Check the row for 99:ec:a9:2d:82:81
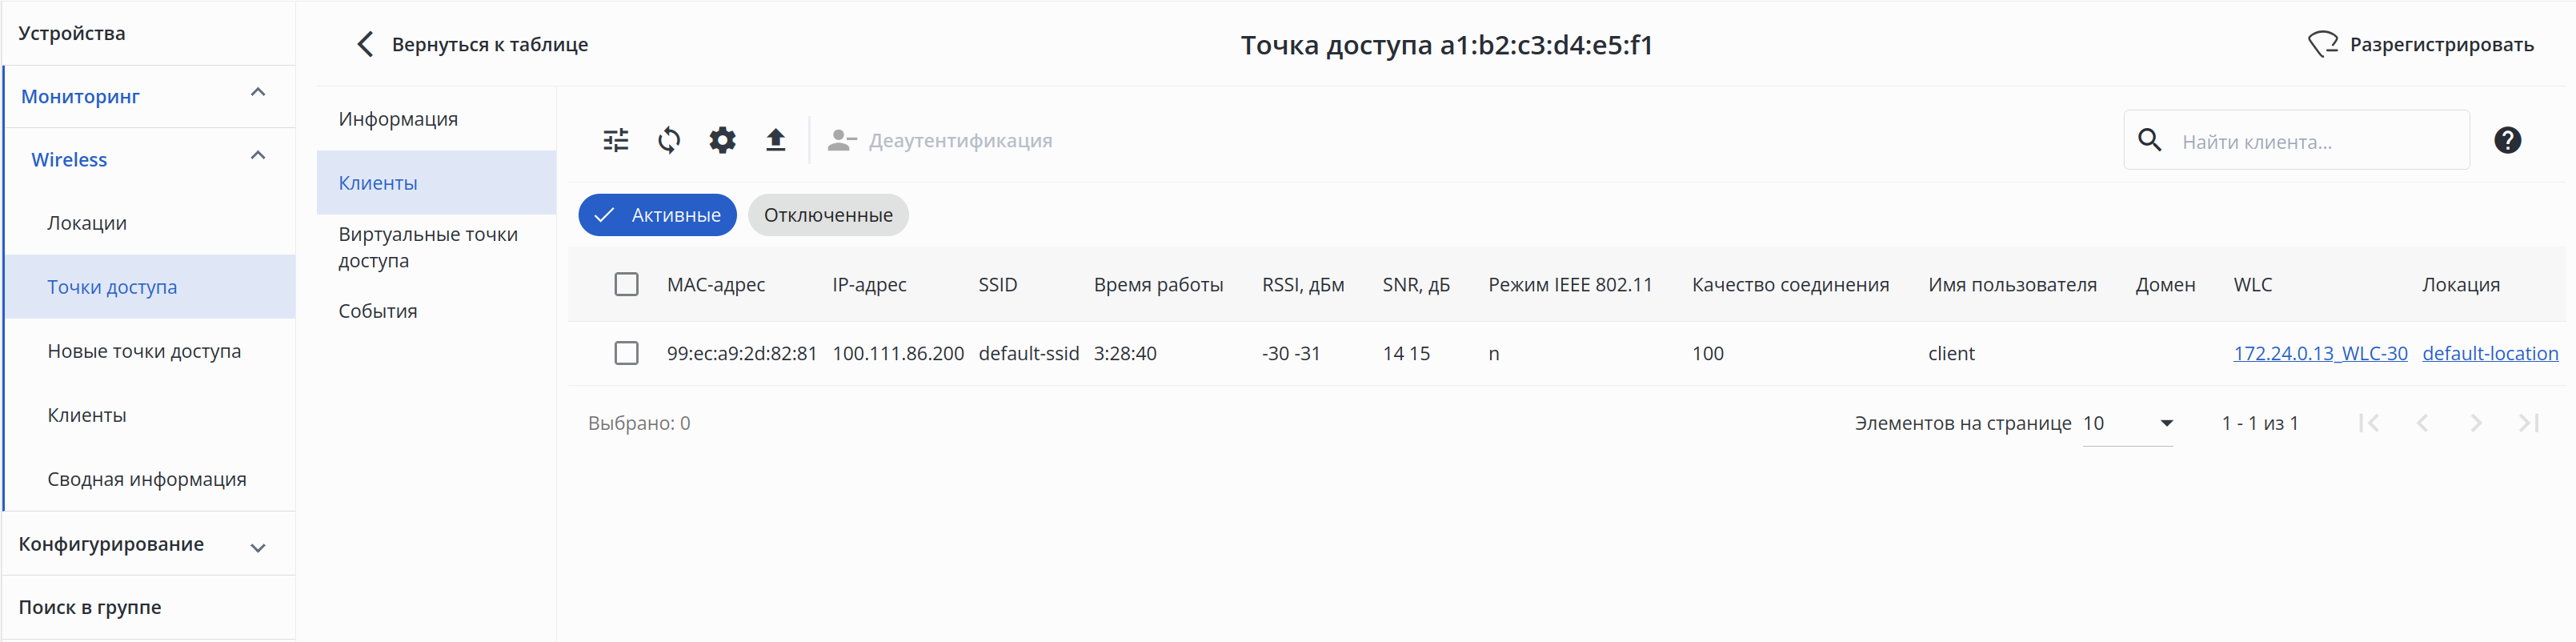This screenshot has width=2576, height=642. click(626, 354)
